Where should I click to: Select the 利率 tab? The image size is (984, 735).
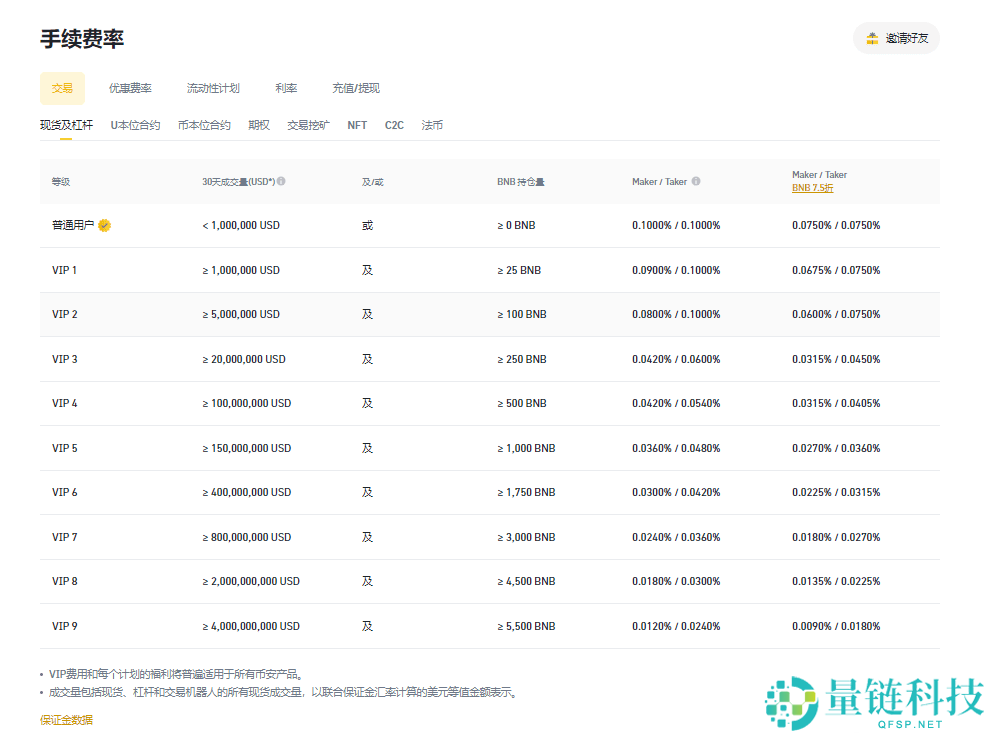285,88
